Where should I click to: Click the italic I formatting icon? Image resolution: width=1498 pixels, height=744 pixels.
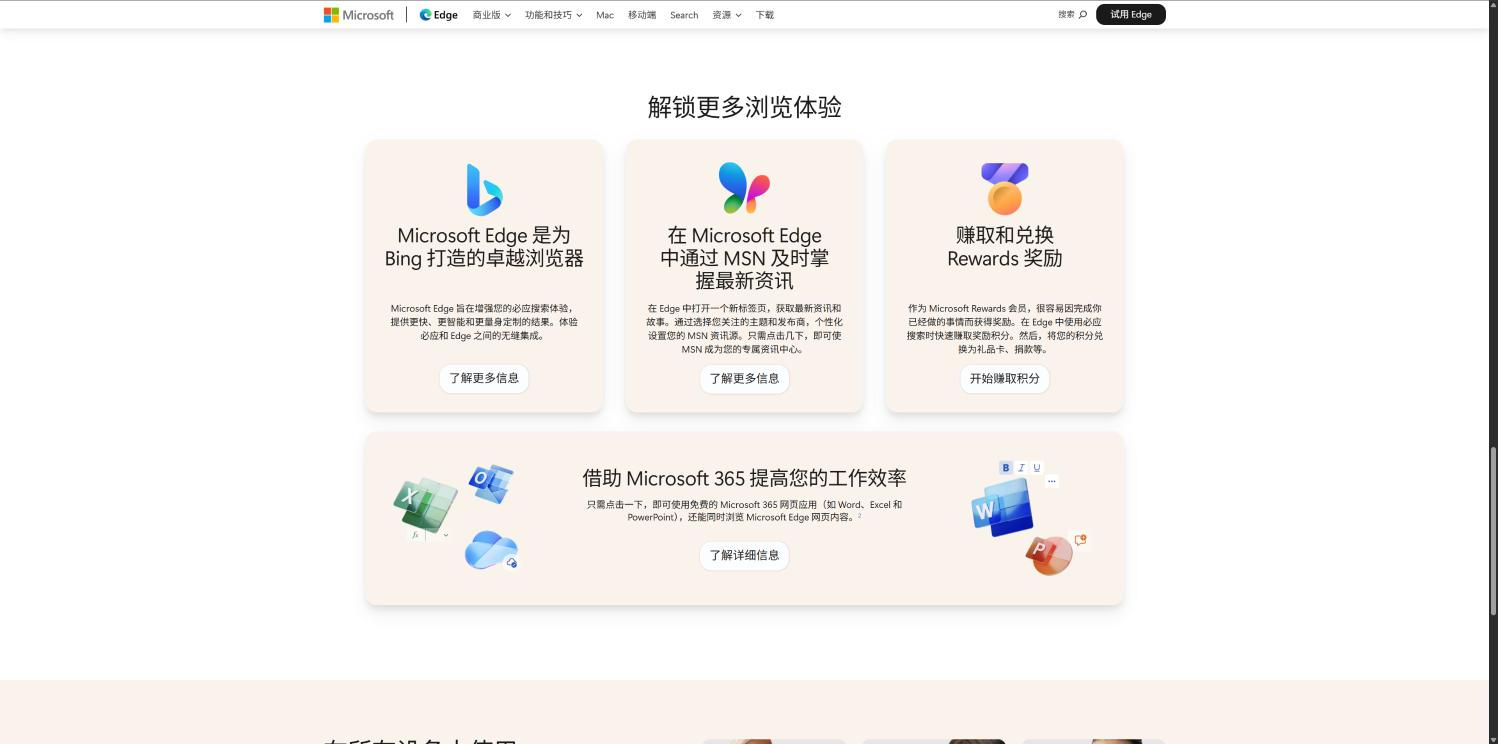pyautogui.click(x=1021, y=468)
